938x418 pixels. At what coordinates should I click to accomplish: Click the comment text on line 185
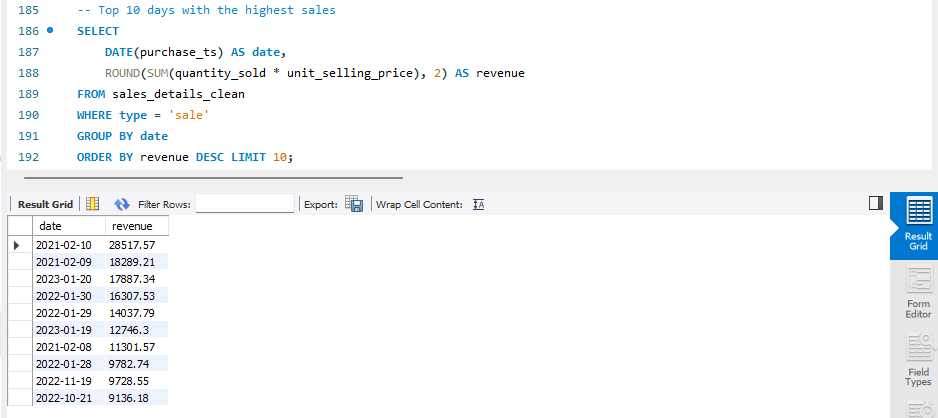click(206, 10)
